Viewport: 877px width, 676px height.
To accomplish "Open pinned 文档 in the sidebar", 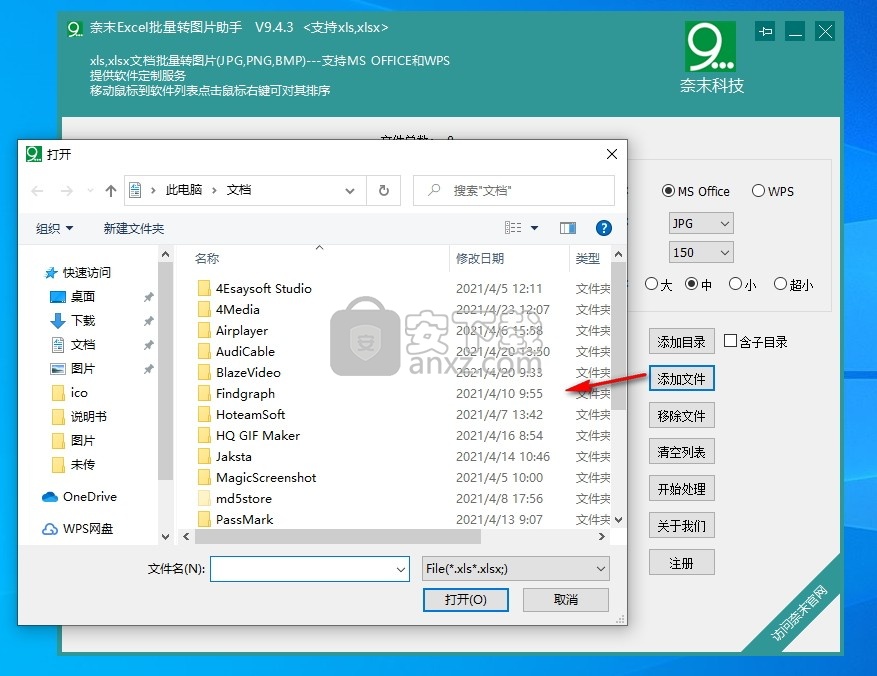I will [x=82, y=344].
